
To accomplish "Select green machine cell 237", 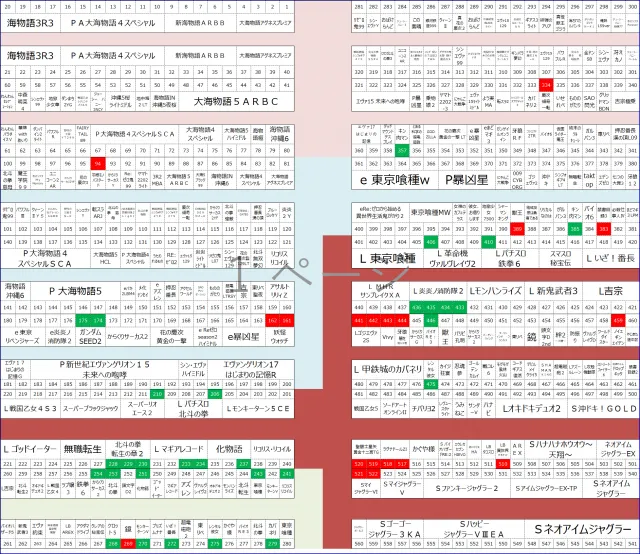I will point(244,464).
